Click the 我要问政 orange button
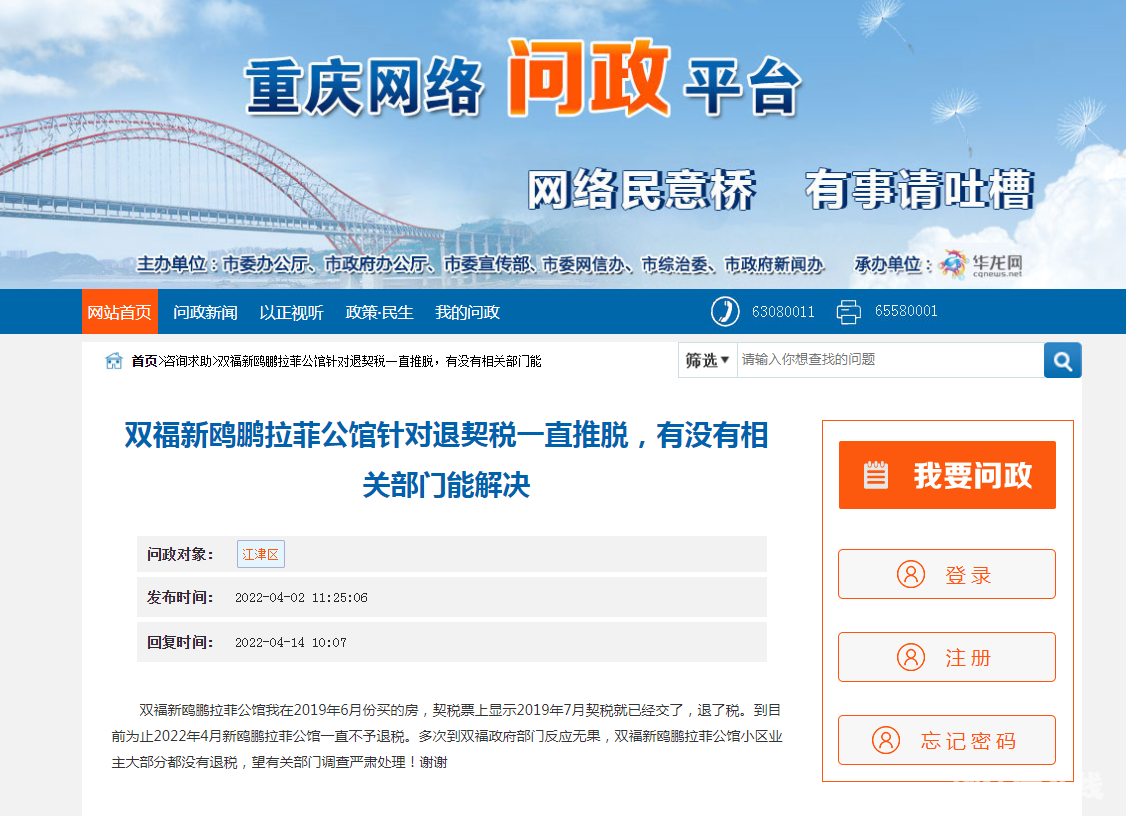Viewport: 1126px width, 816px height. [x=947, y=475]
